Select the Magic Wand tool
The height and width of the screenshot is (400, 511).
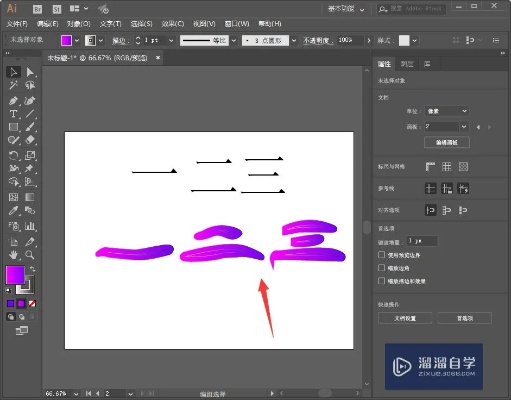(13, 86)
